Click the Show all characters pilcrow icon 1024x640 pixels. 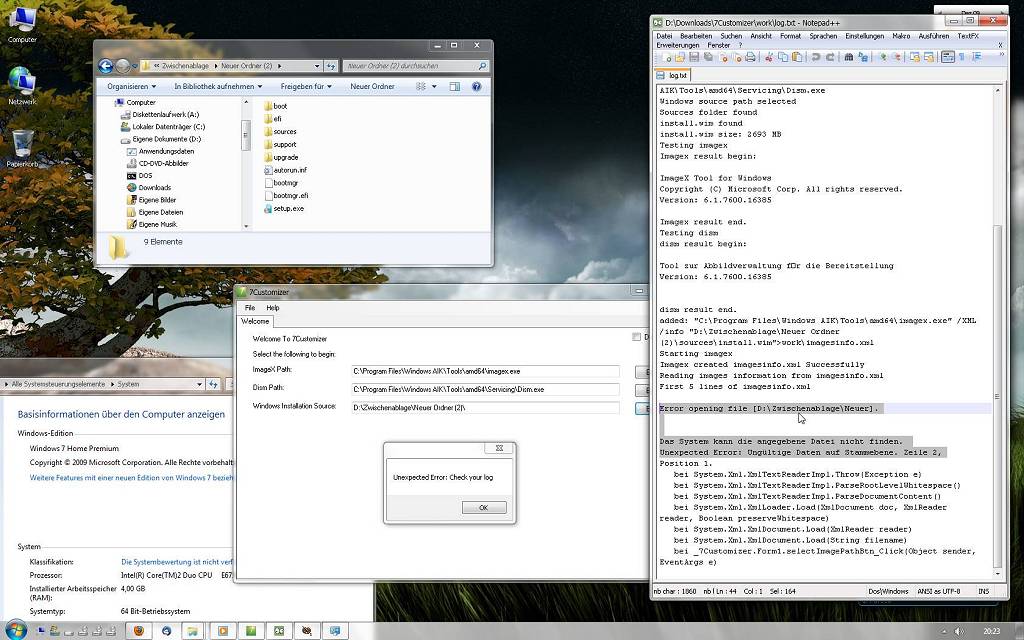click(962, 57)
